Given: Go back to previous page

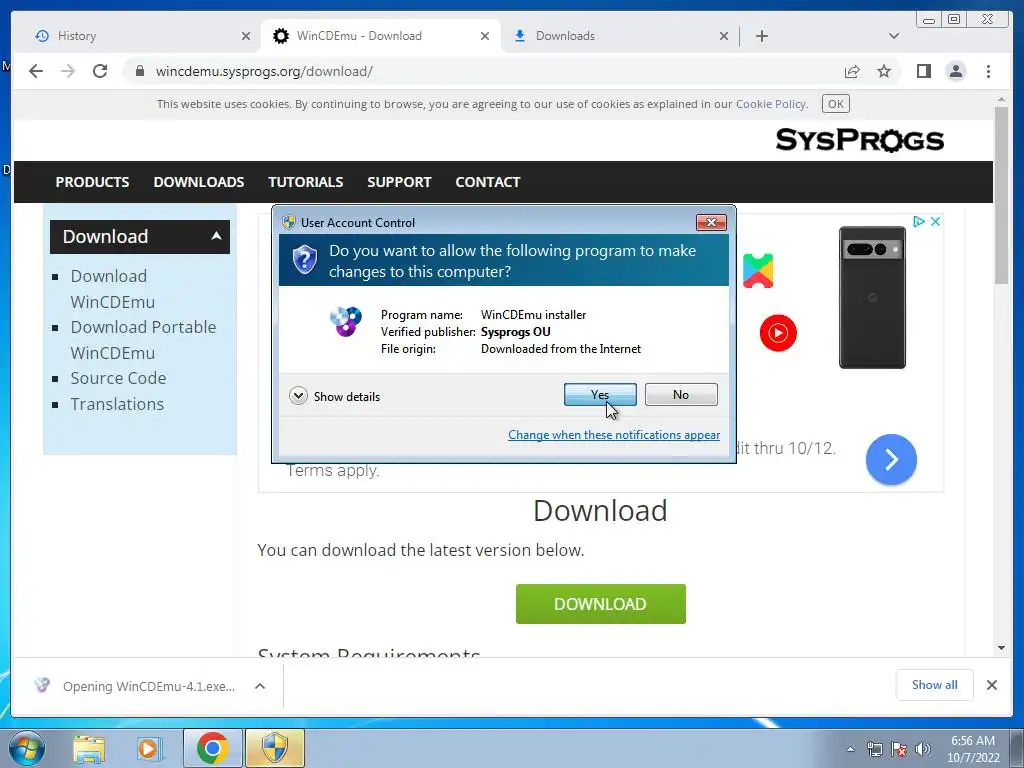Looking at the screenshot, I should pyautogui.click(x=36, y=71).
